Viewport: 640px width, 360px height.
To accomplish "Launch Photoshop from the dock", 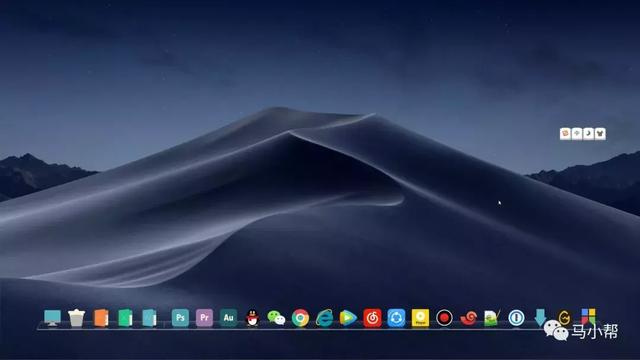I will click(180, 318).
